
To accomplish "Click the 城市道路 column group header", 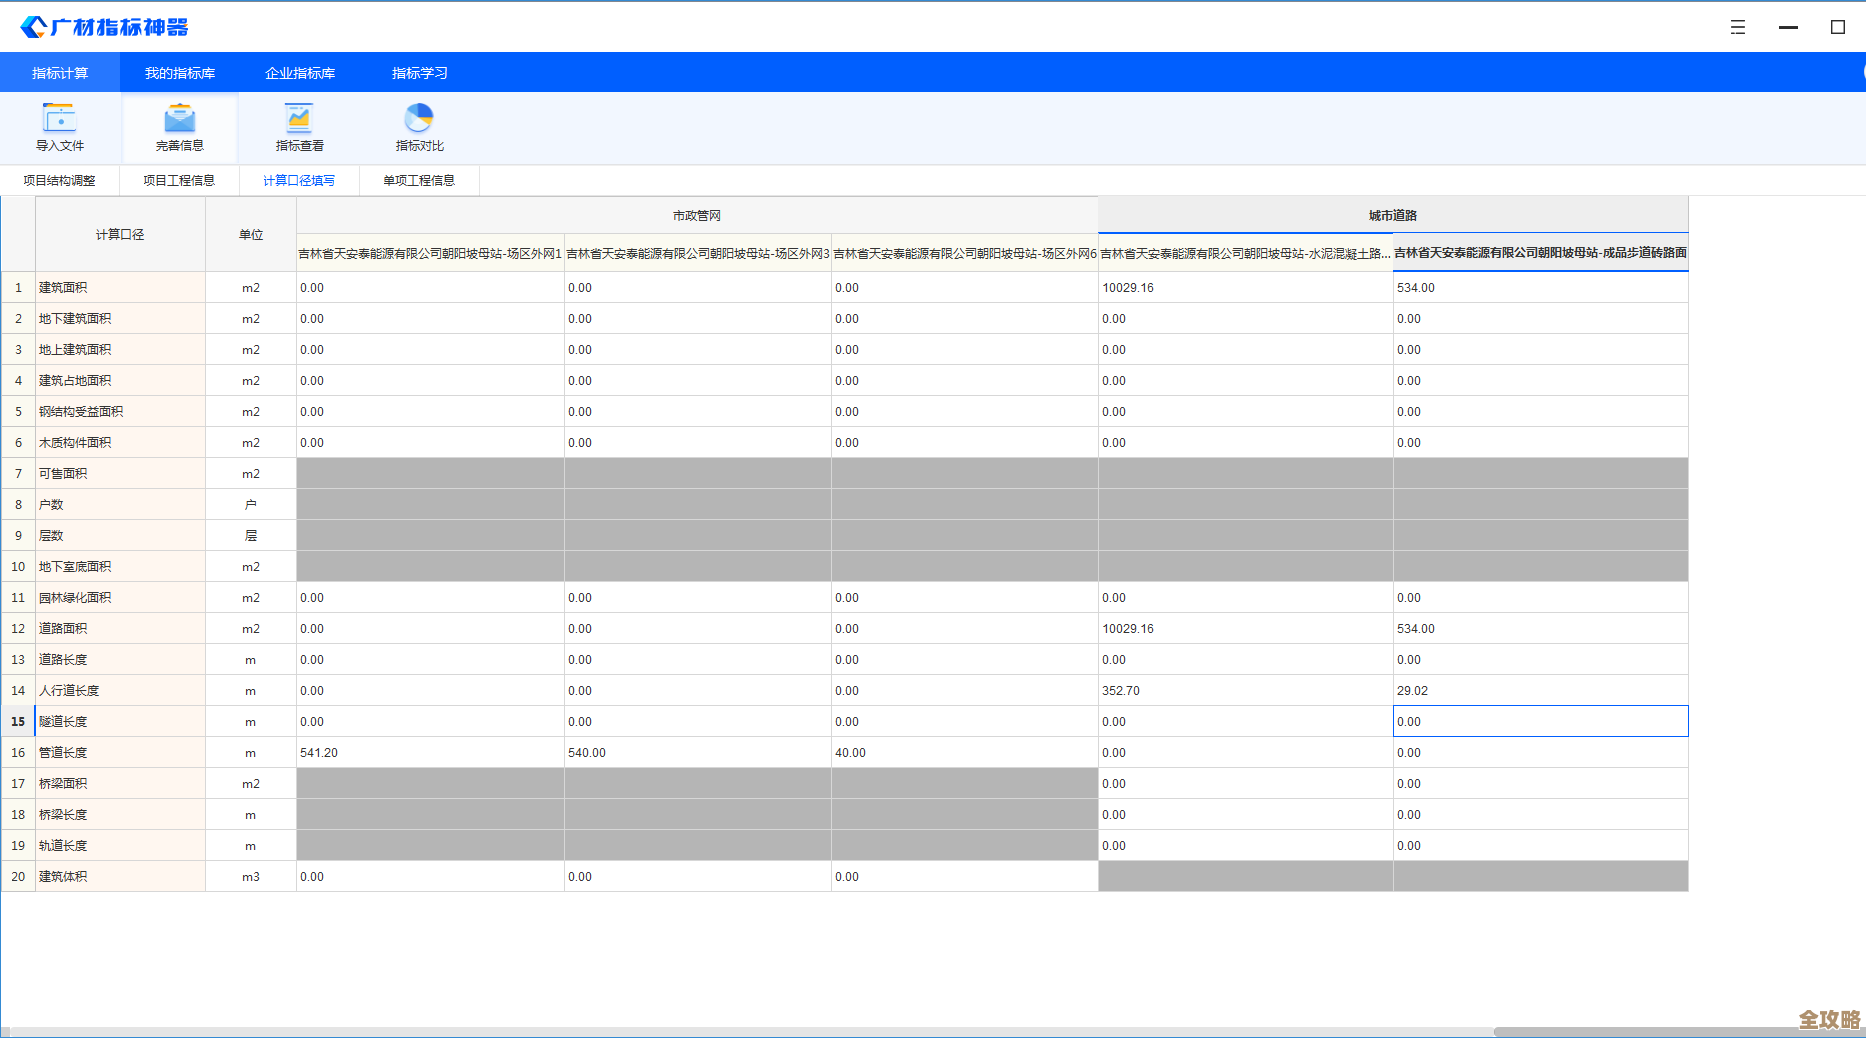I will click(x=1392, y=215).
